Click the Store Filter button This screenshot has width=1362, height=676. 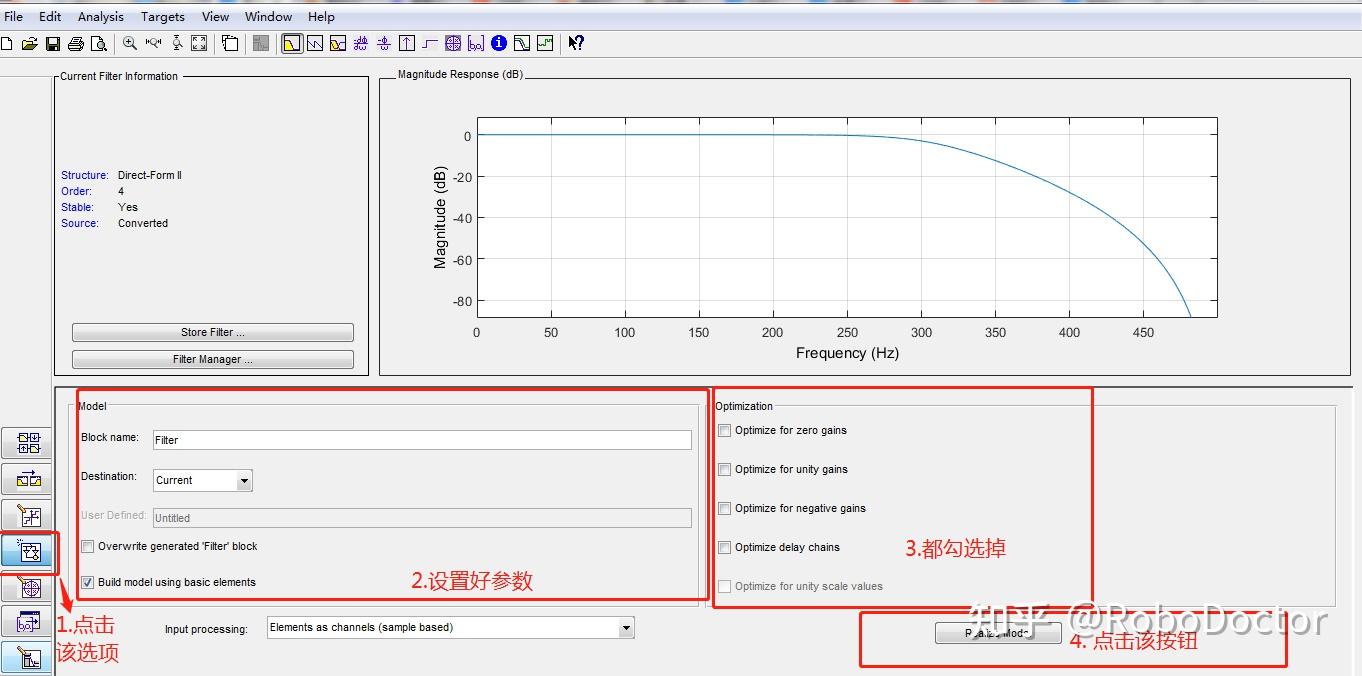click(x=212, y=332)
